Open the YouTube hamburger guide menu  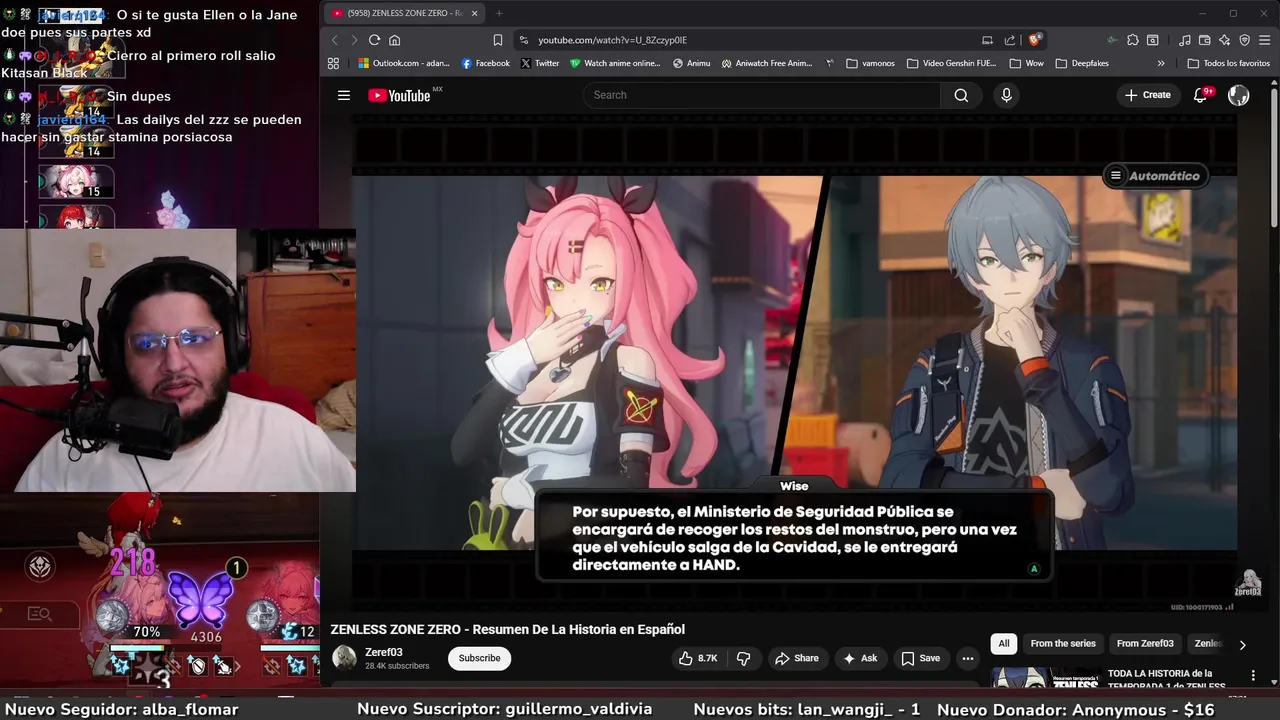(344, 95)
